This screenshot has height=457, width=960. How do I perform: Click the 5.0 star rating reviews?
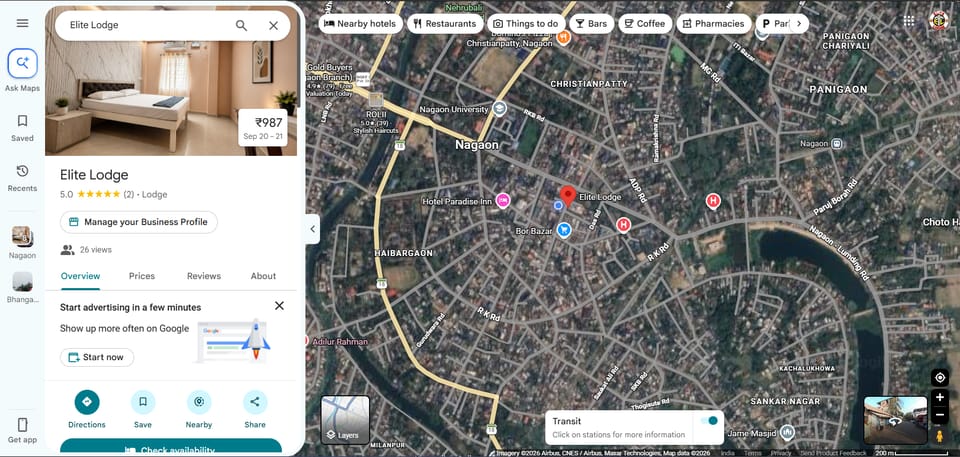(97, 194)
